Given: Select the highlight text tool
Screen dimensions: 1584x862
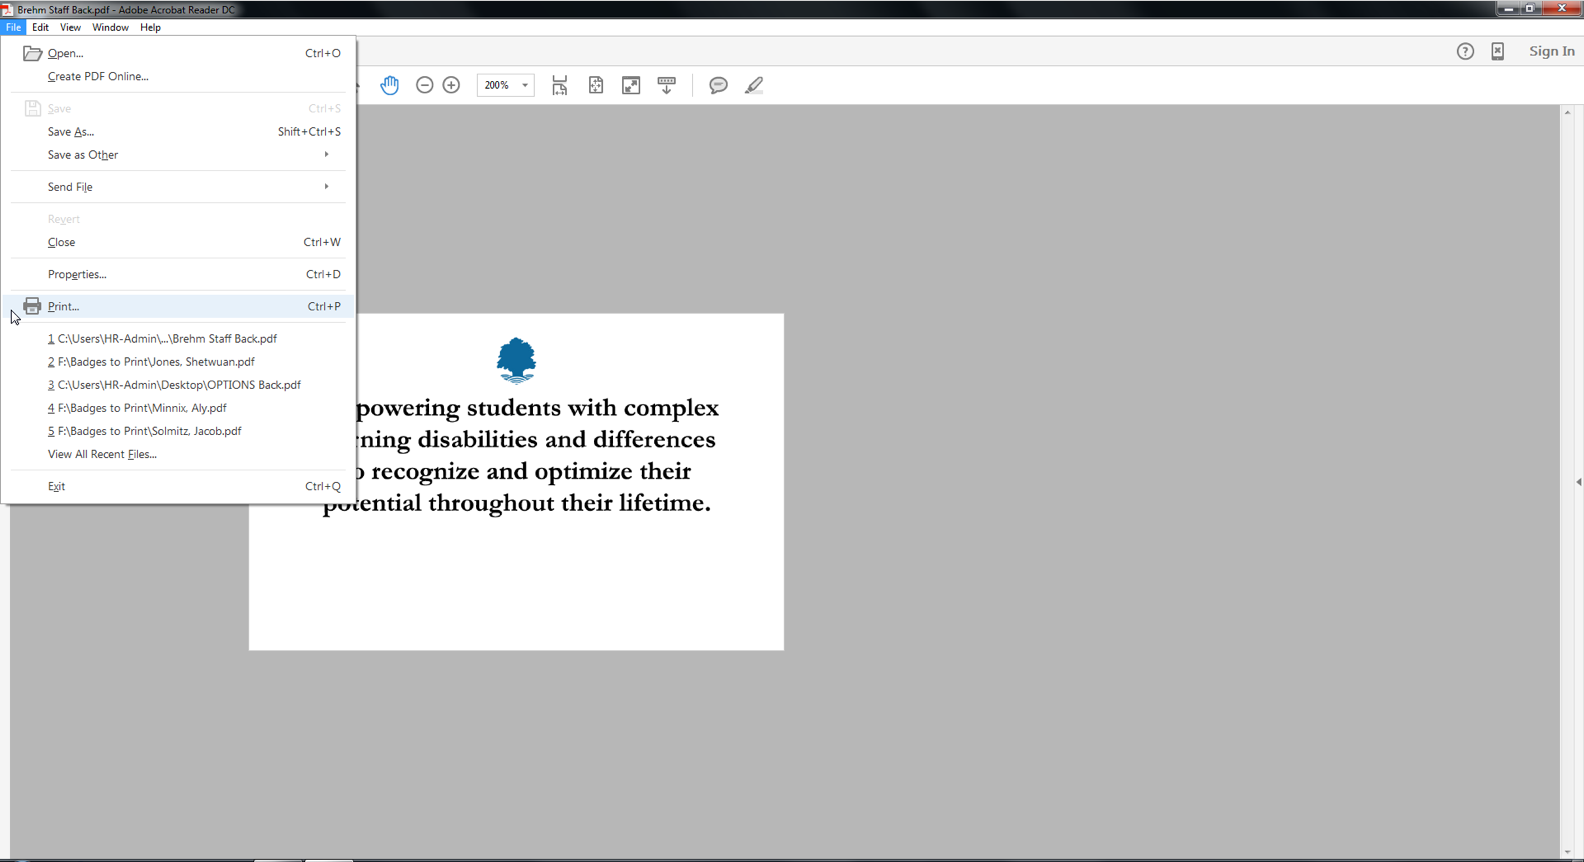Looking at the screenshot, I should coord(754,86).
